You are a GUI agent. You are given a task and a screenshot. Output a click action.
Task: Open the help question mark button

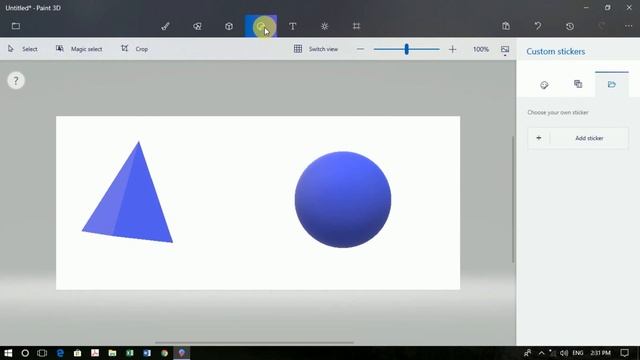click(16, 80)
